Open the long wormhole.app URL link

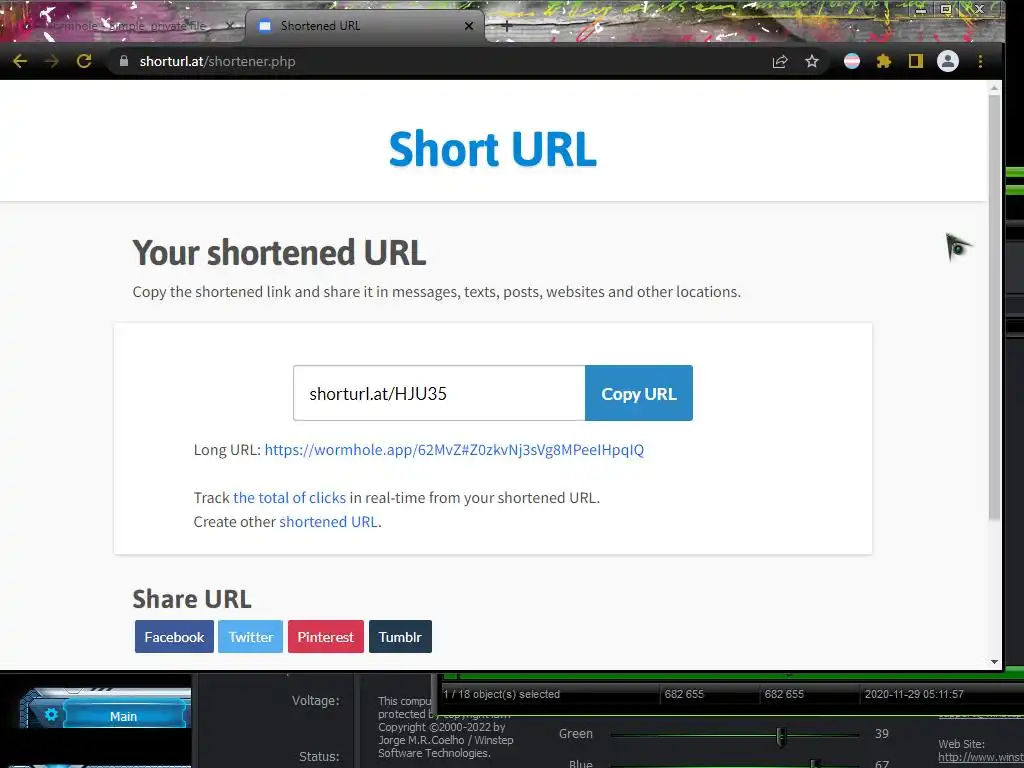(454, 449)
